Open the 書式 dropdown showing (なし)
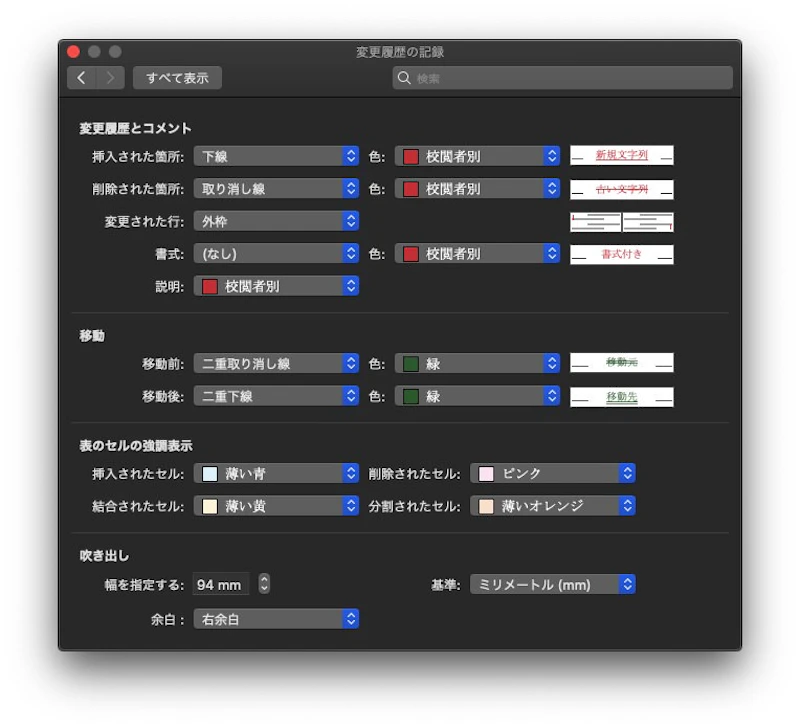800x728 pixels. coord(277,253)
